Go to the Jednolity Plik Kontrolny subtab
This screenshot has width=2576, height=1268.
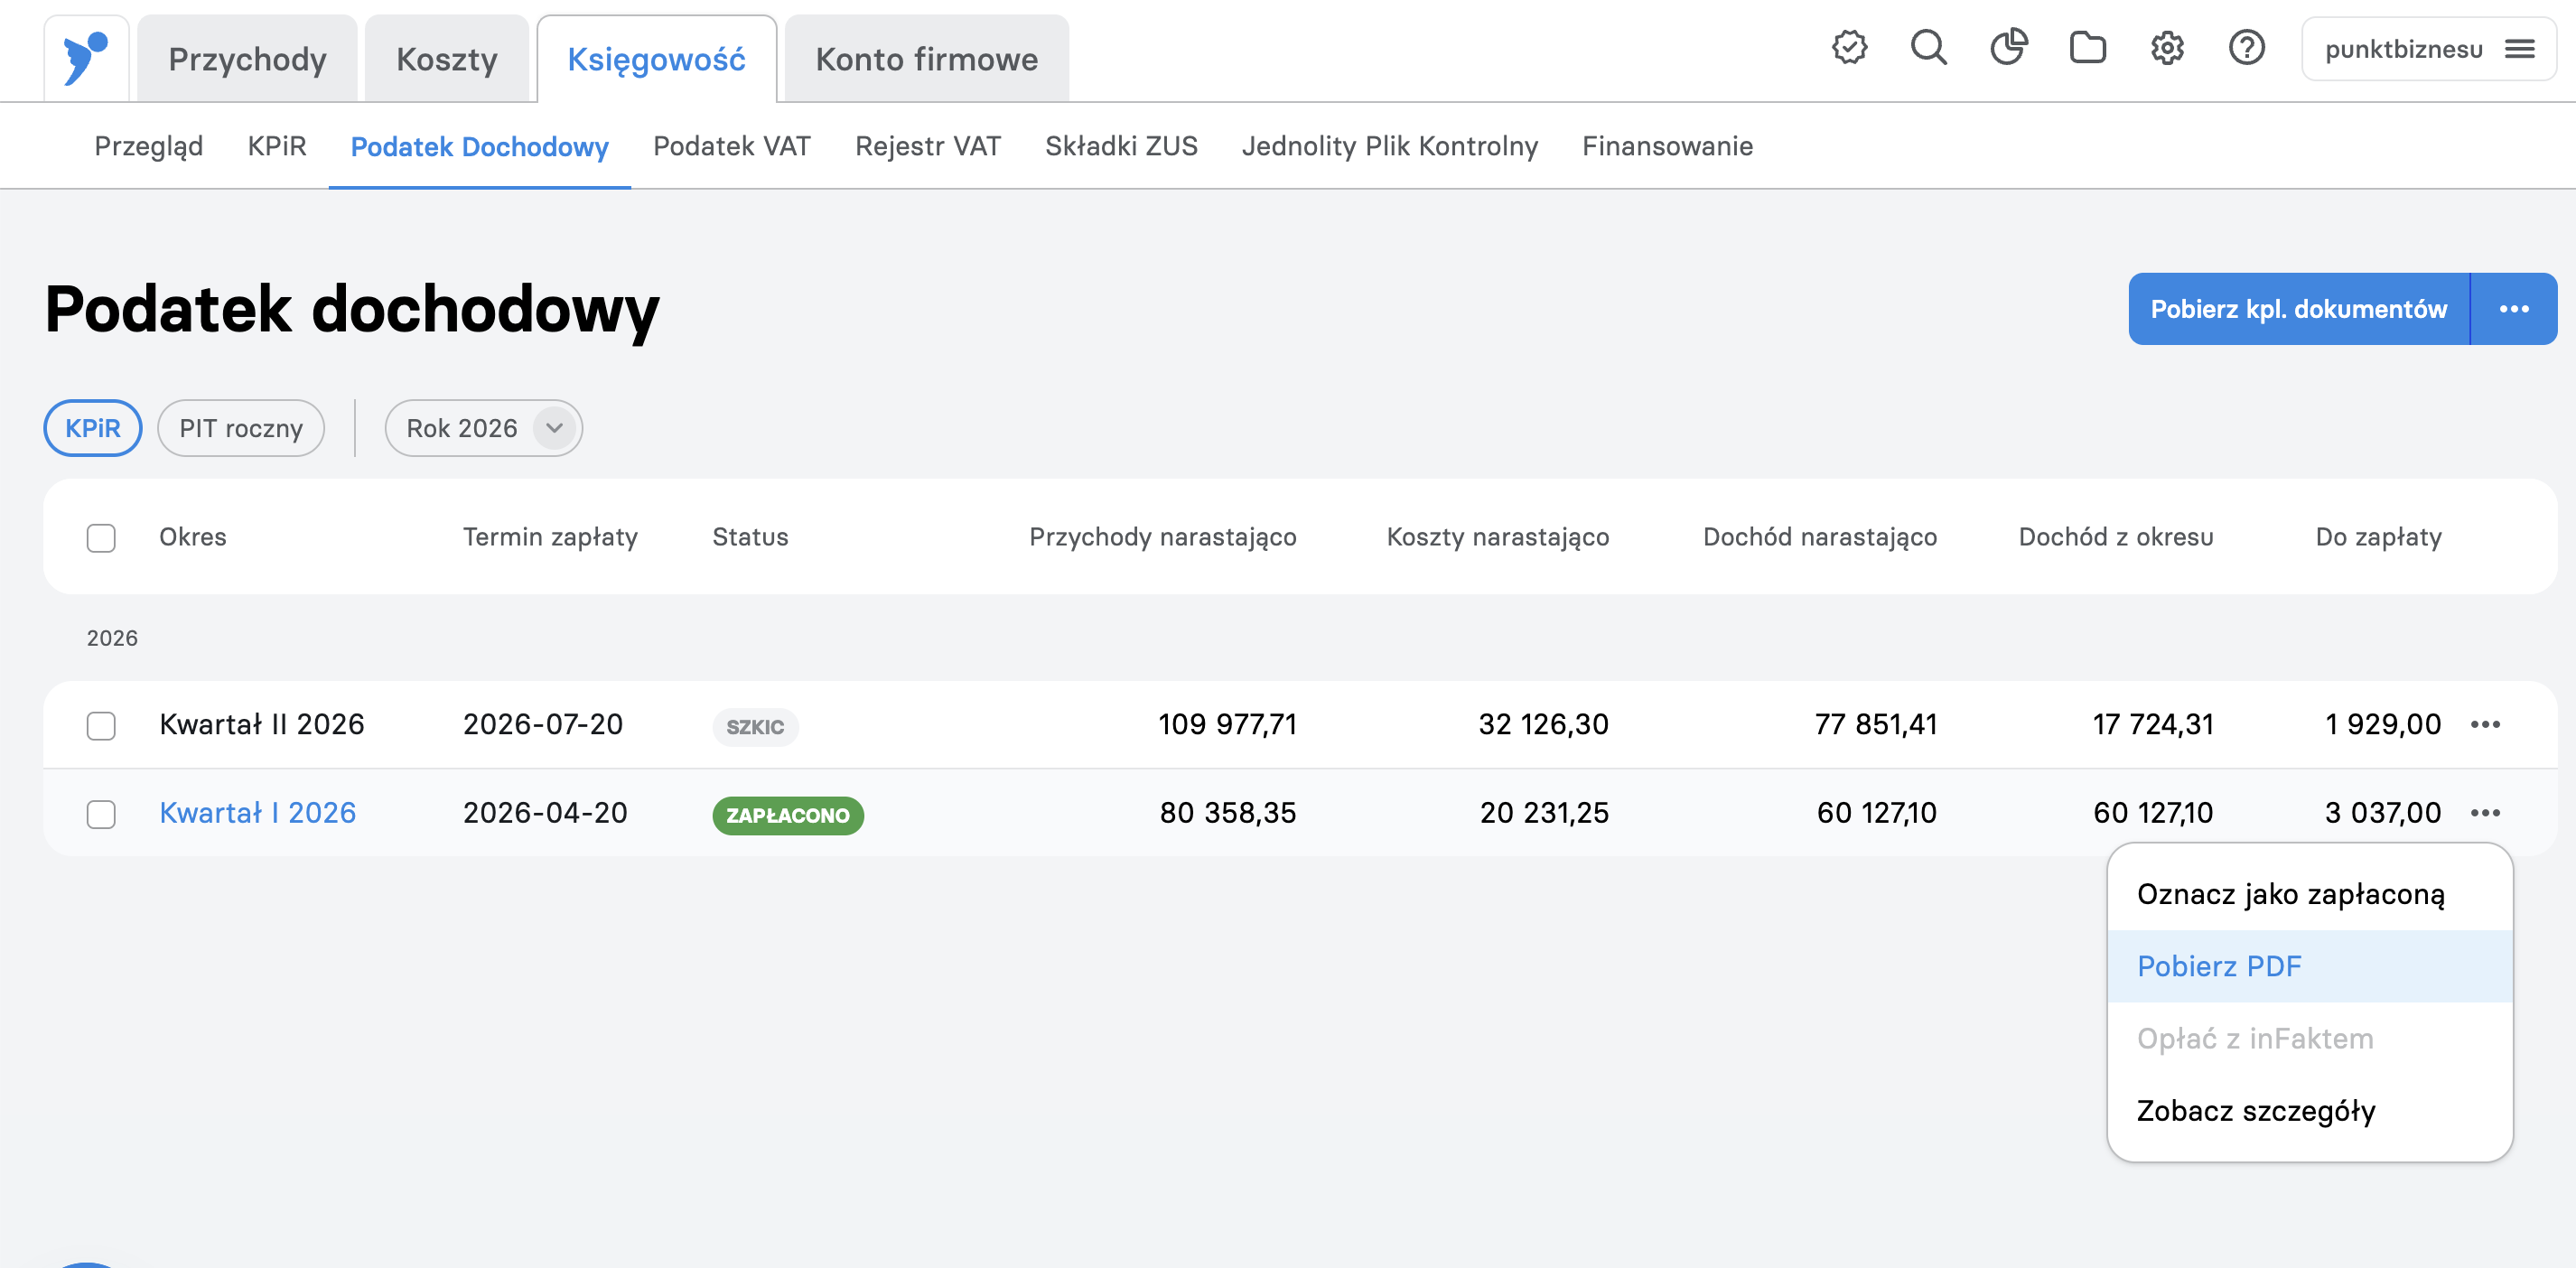coord(1390,146)
